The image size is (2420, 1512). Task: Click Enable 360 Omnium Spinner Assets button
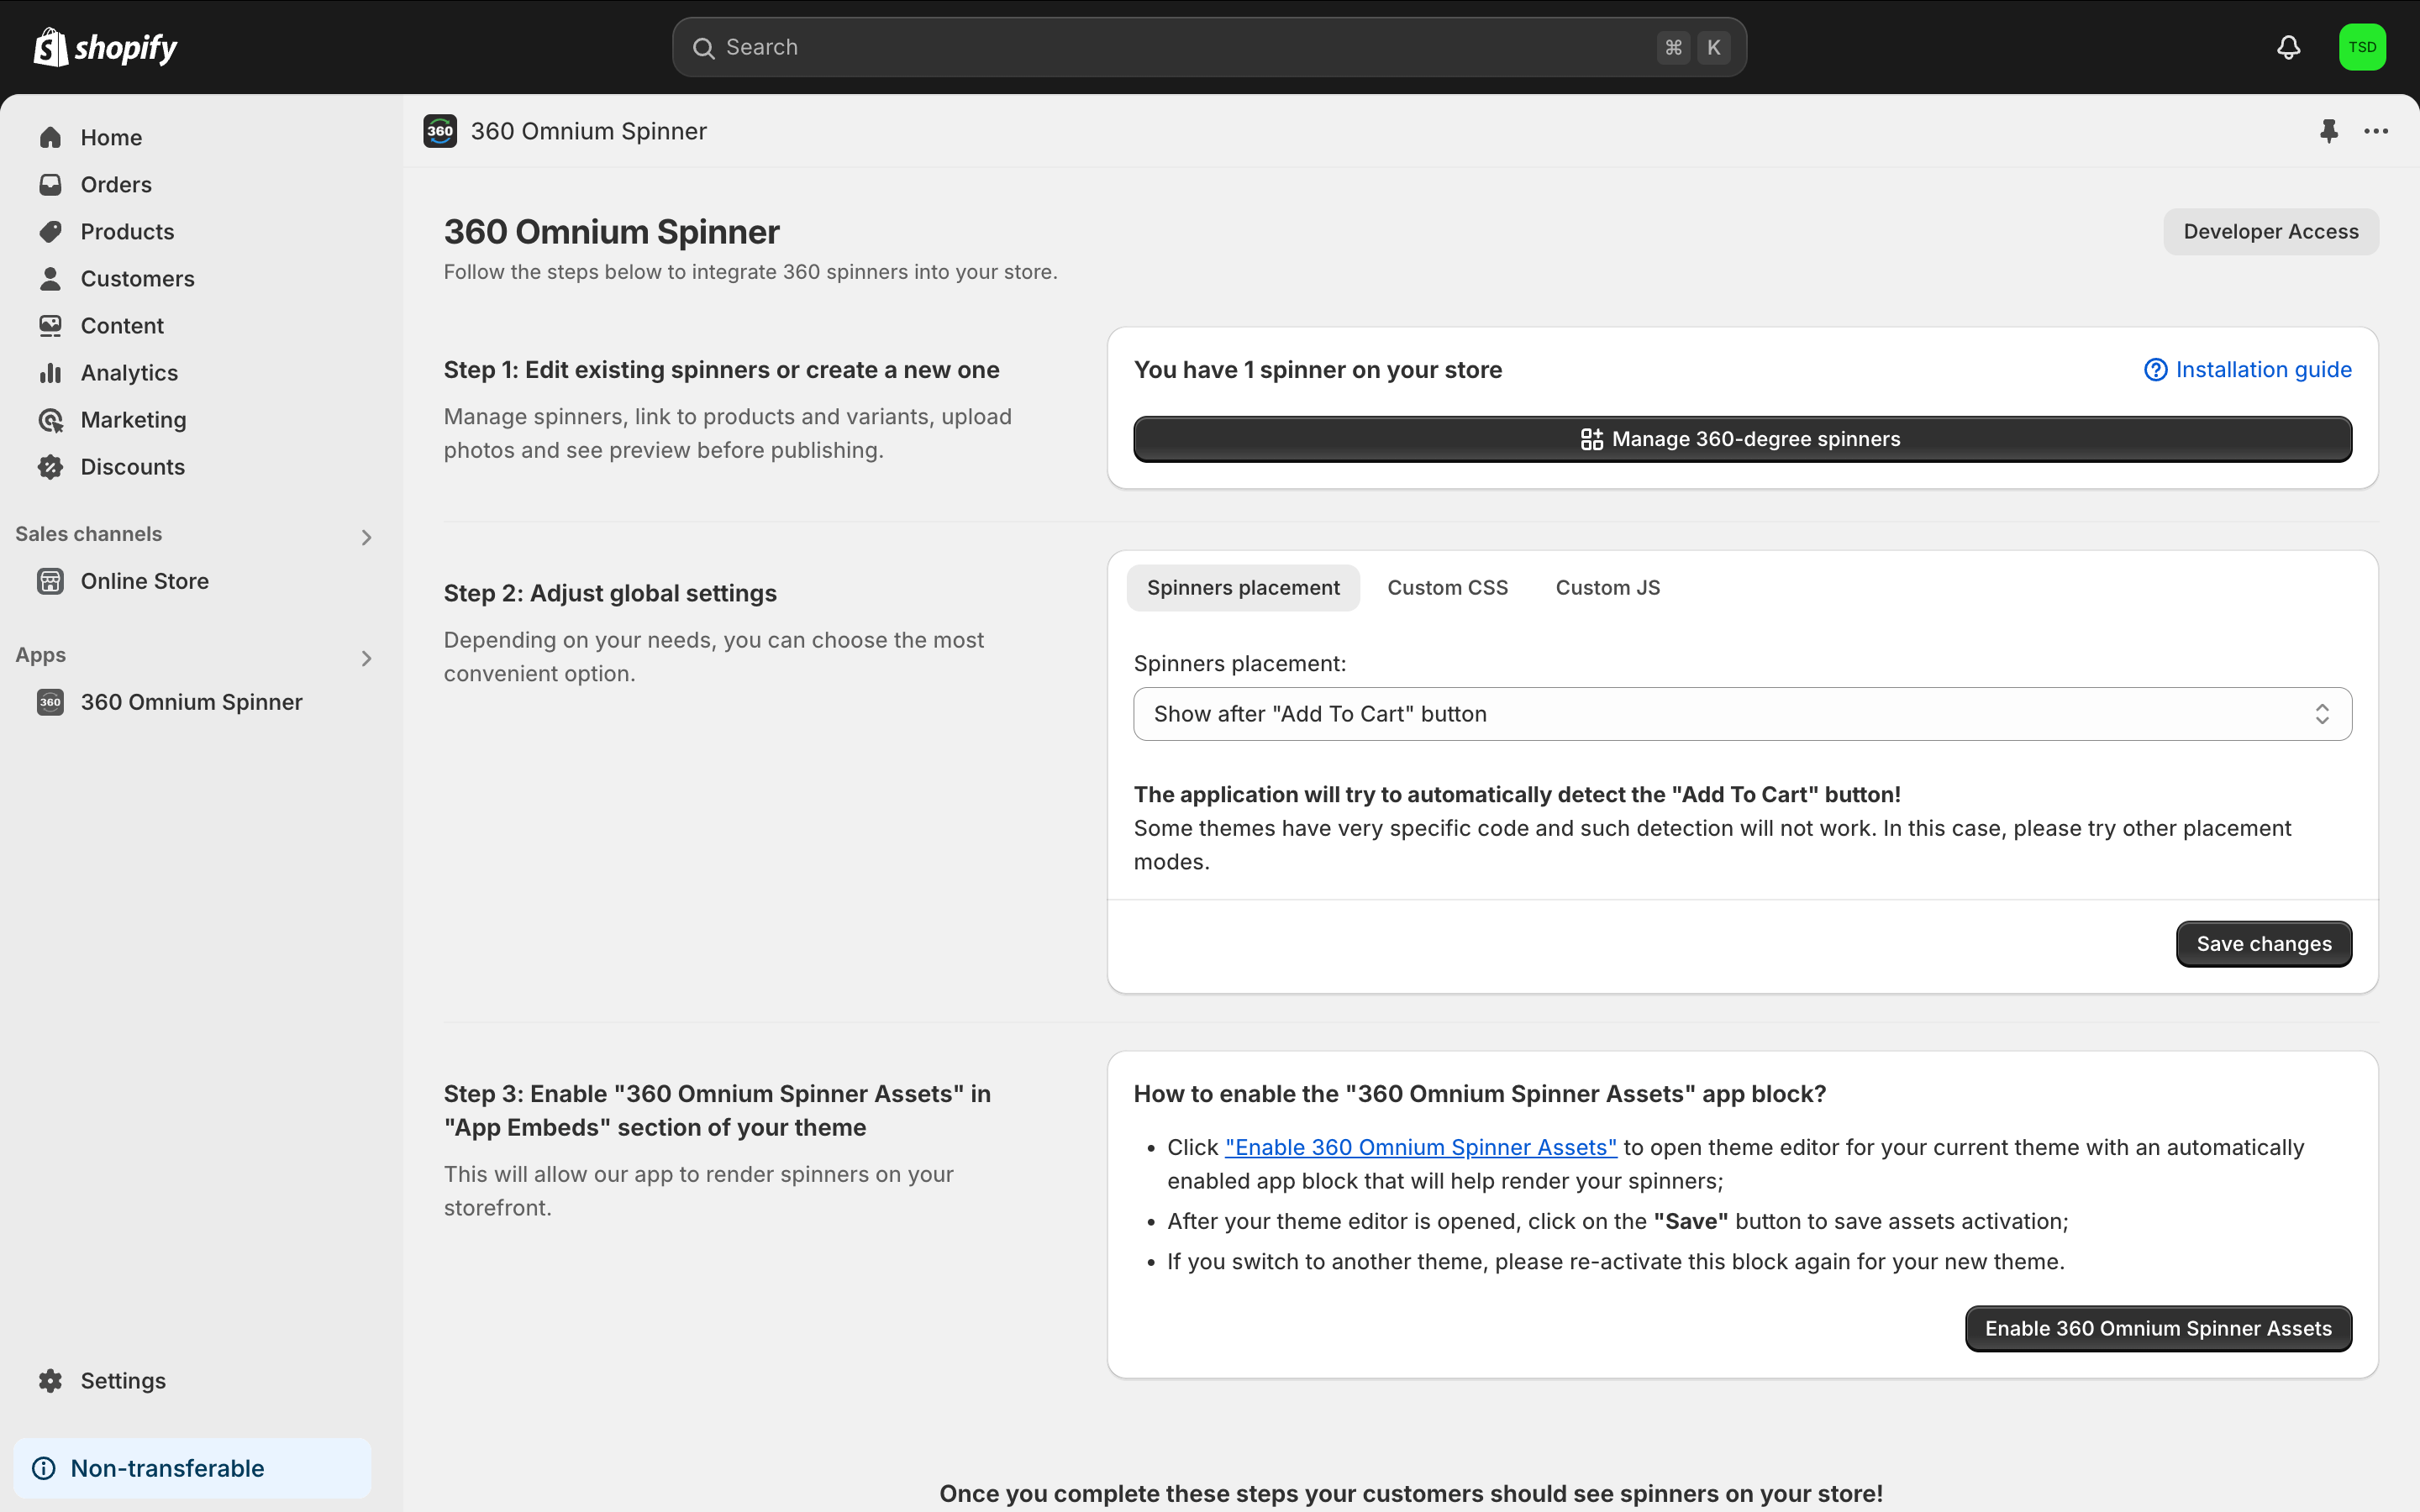point(2158,1328)
